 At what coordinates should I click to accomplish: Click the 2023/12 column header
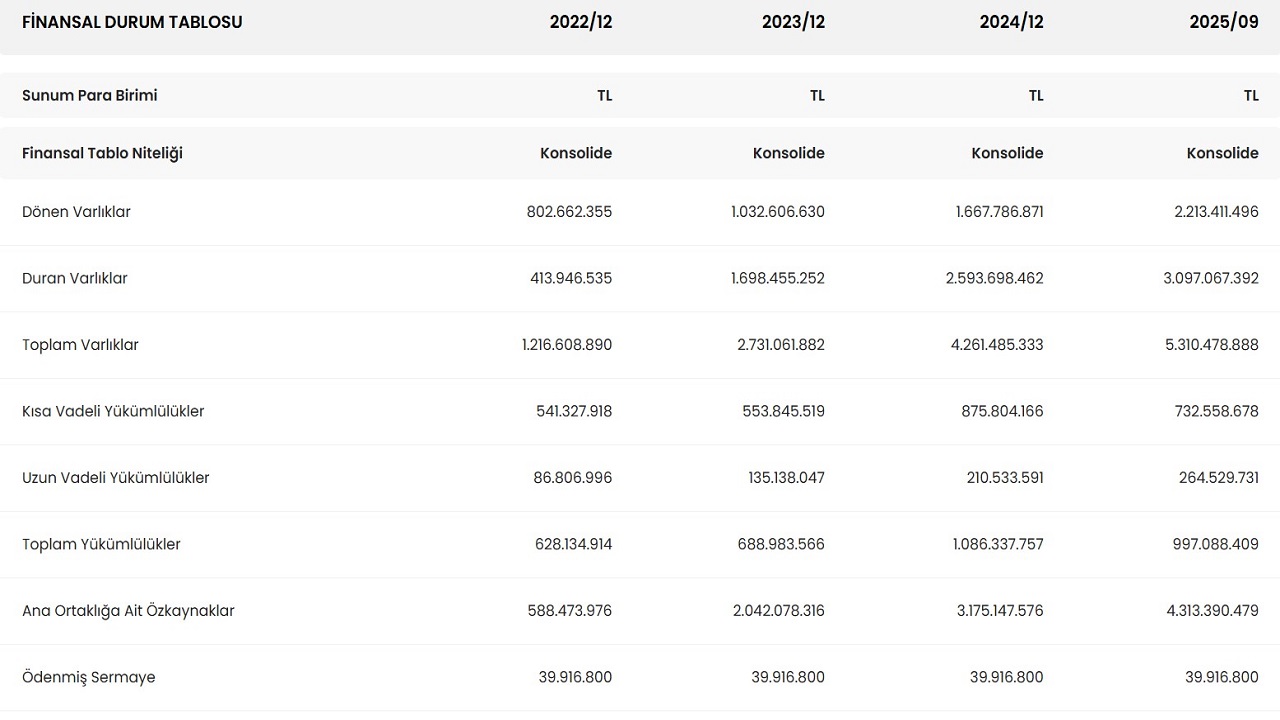[x=793, y=22]
